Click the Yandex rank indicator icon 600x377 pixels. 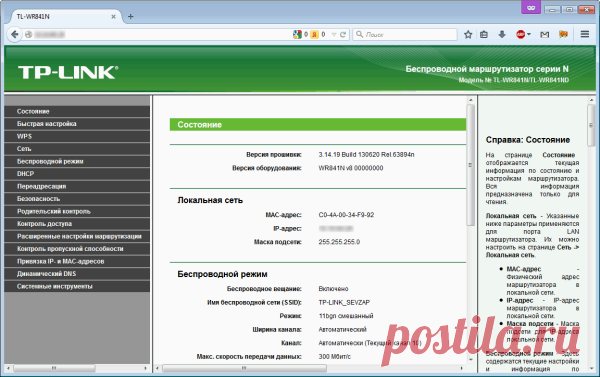tap(314, 34)
